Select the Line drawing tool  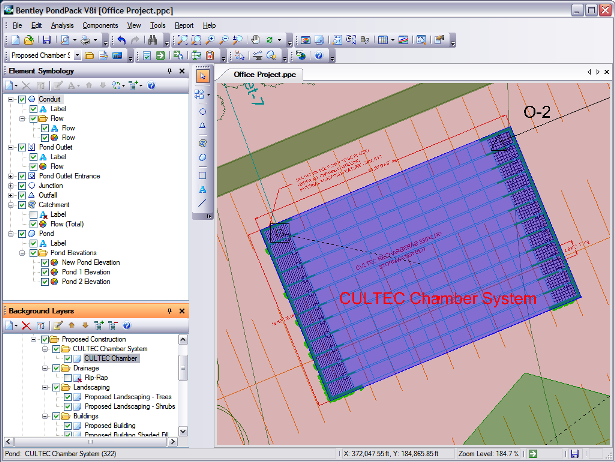coord(202,203)
